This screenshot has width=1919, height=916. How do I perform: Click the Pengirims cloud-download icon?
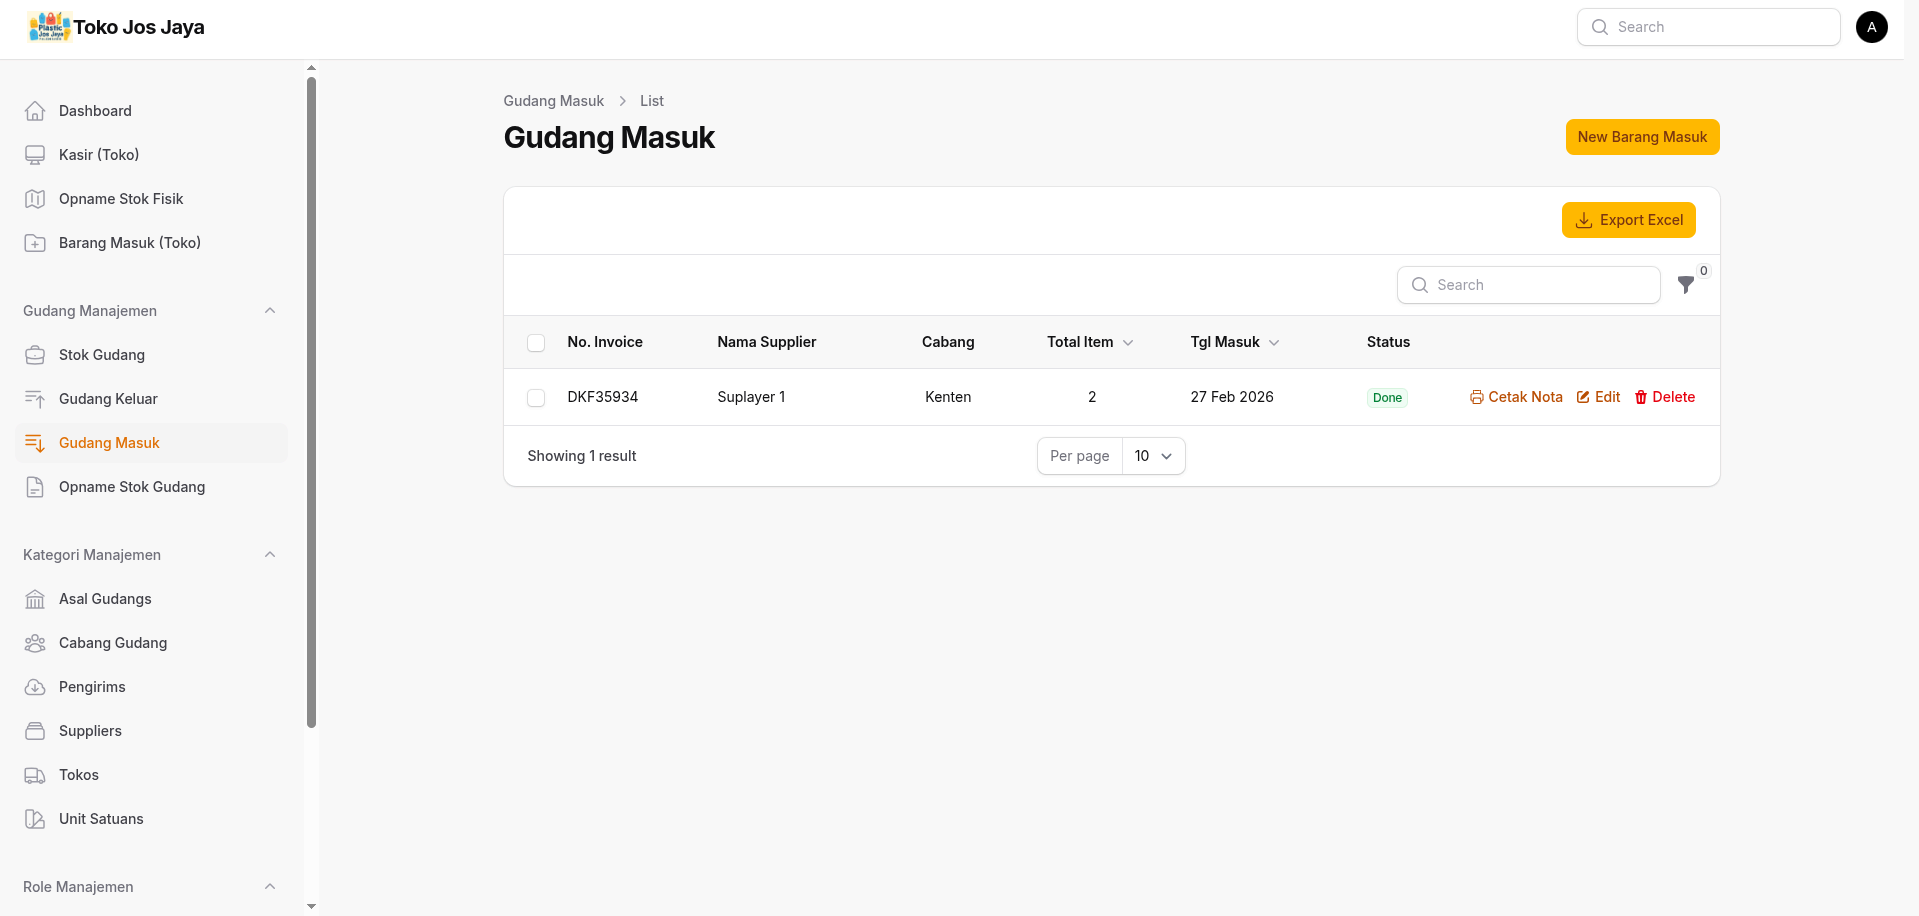coord(35,687)
